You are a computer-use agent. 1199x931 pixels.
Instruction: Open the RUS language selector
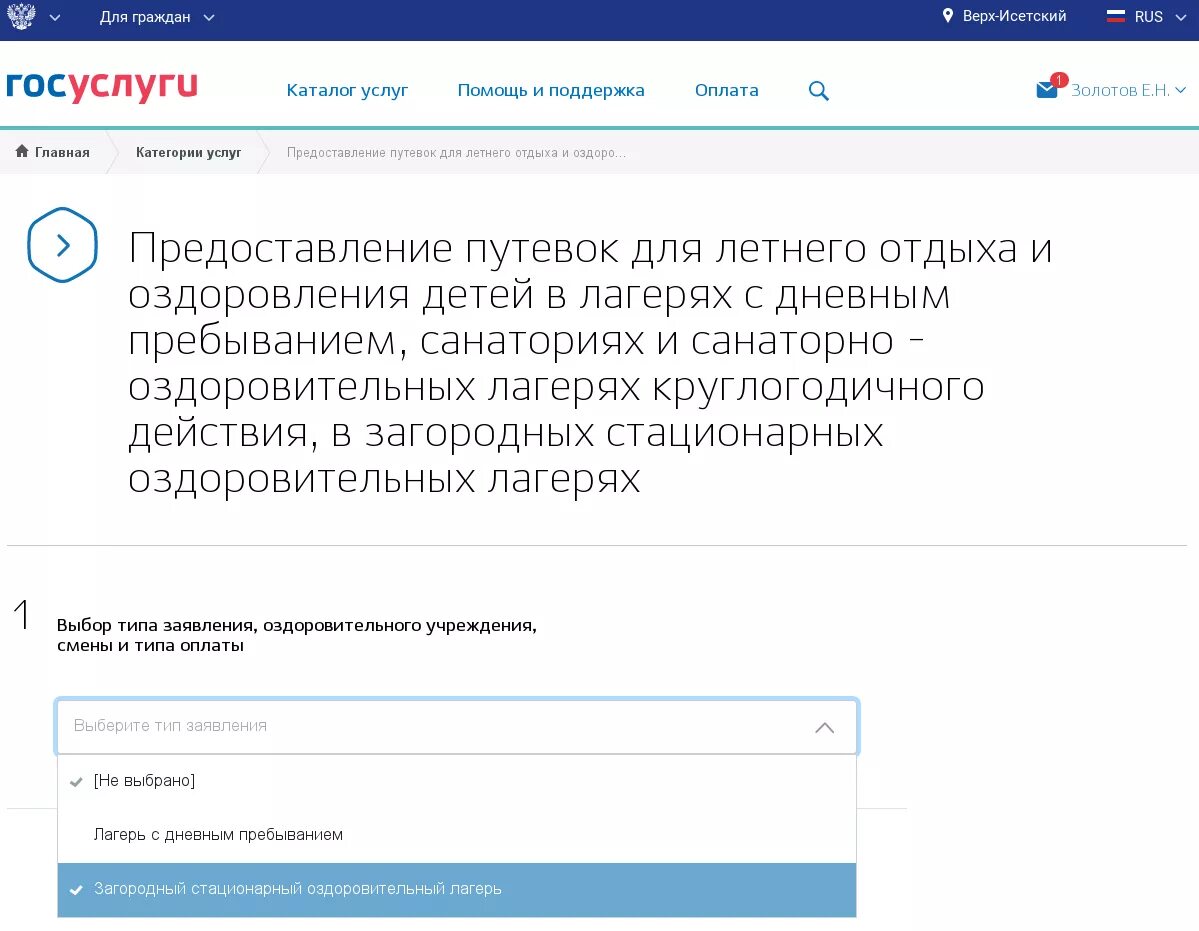[1146, 16]
